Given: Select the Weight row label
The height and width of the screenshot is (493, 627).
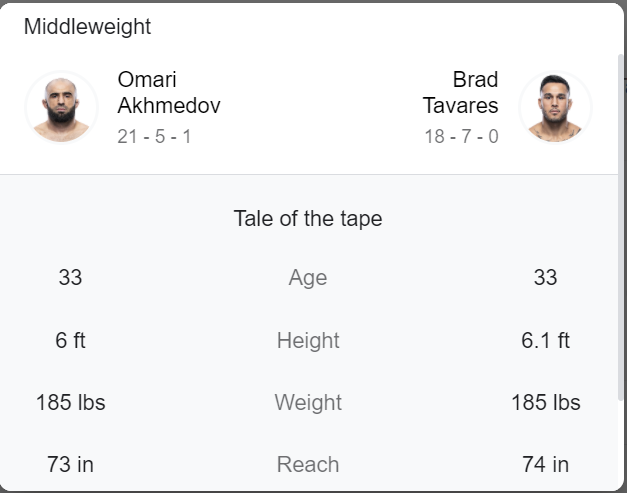Looking at the screenshot, I should point(308,402).
